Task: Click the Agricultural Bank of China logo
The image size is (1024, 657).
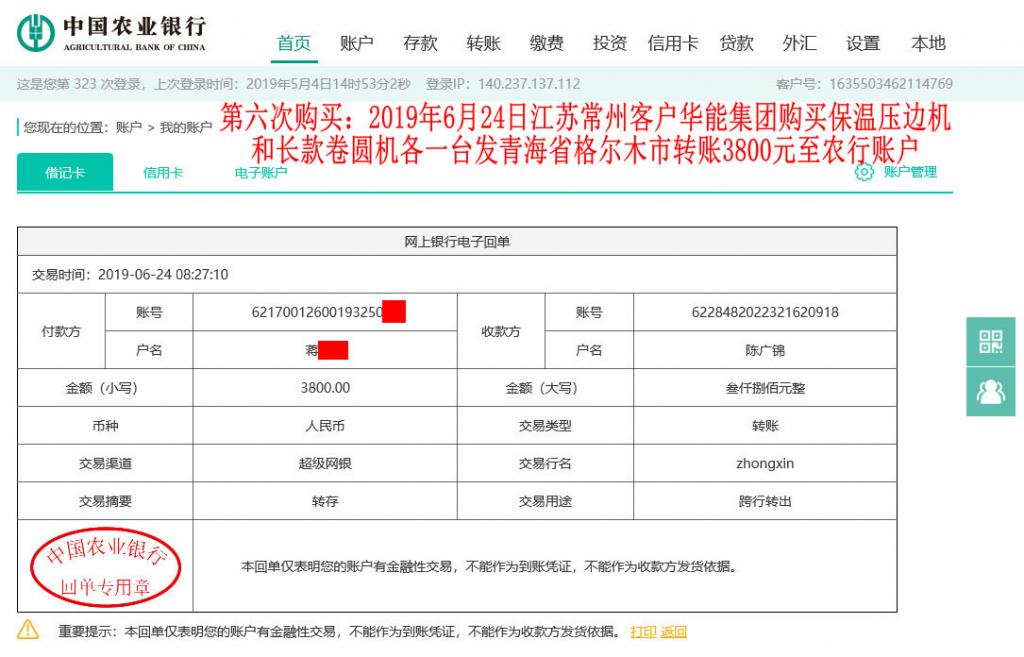Action: (x=36, y=33)
